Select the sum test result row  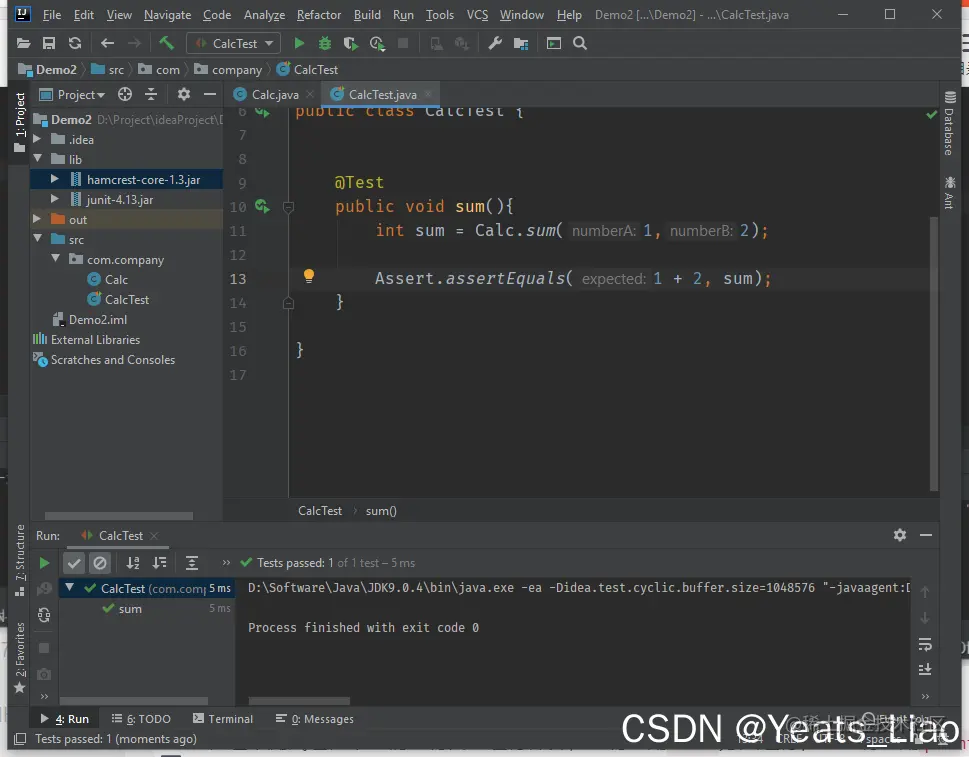(x=147, y=609)
